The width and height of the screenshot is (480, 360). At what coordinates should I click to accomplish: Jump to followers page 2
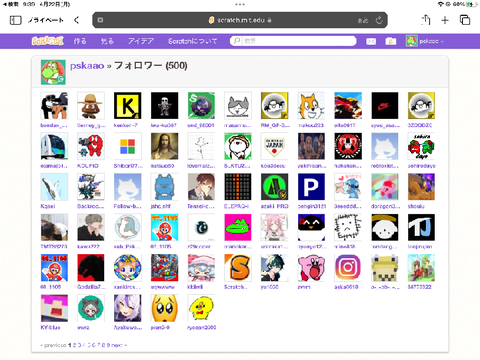tap(75, 345)
